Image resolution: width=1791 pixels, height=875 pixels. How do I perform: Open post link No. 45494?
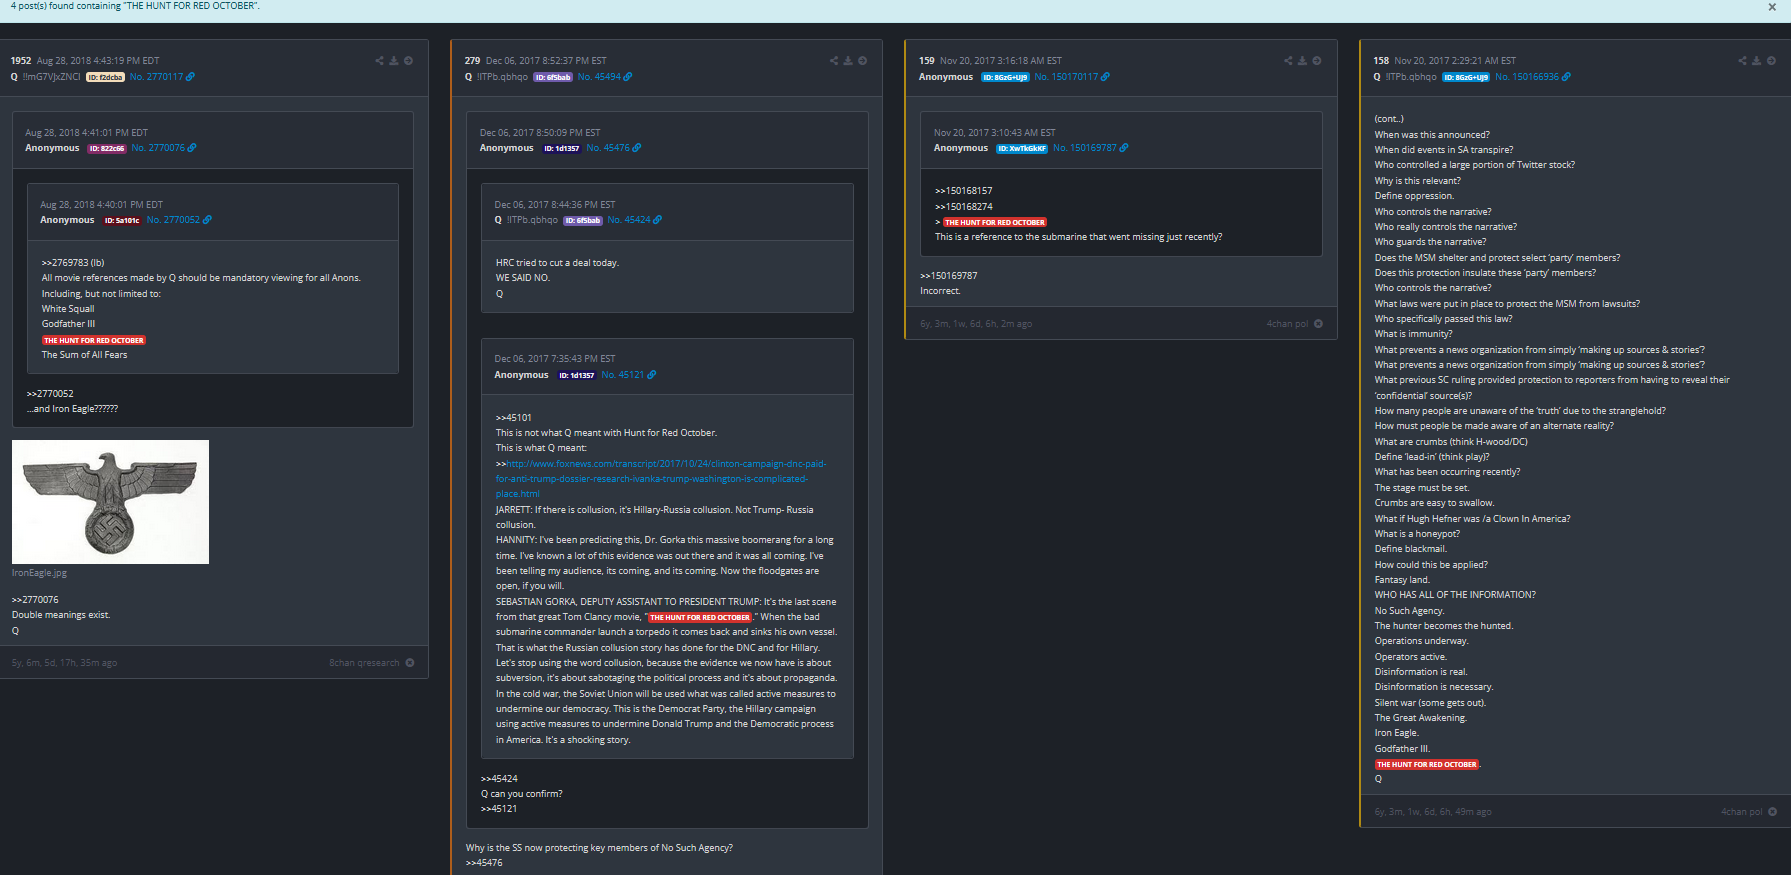coord(599,77)
